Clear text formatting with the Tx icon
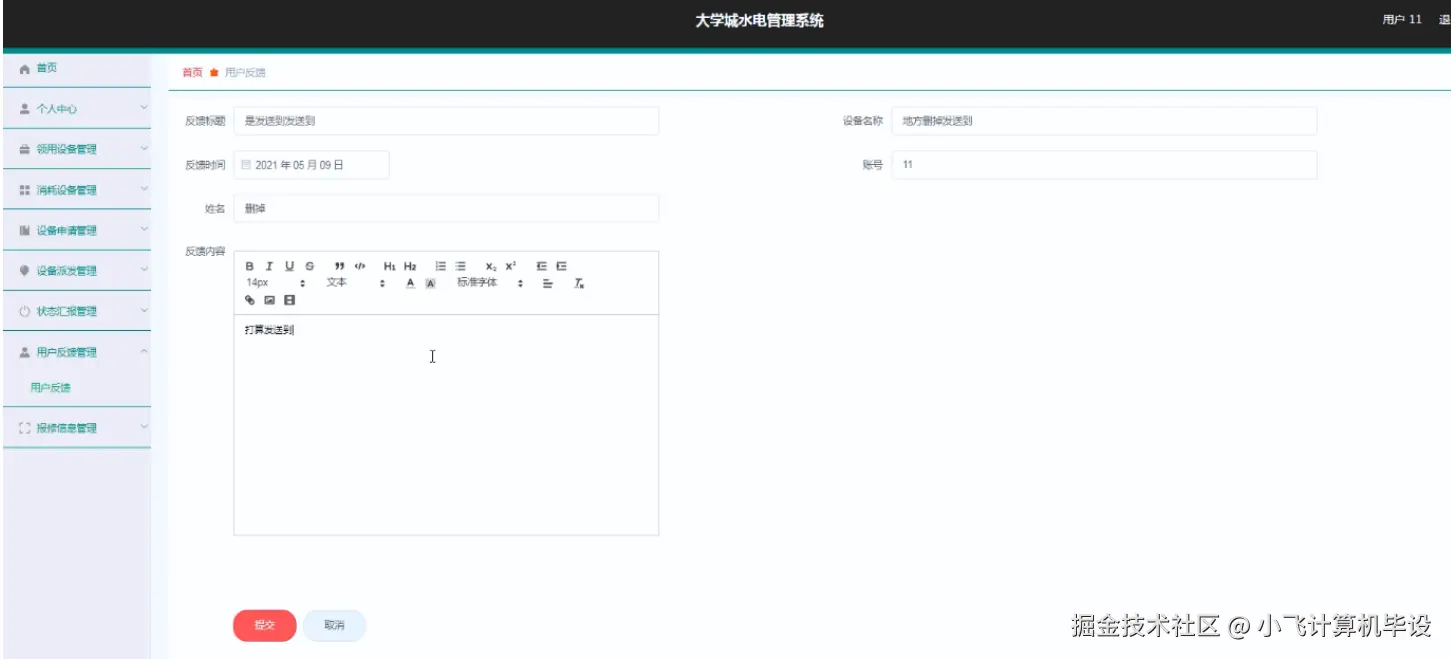 coord(578,284)
